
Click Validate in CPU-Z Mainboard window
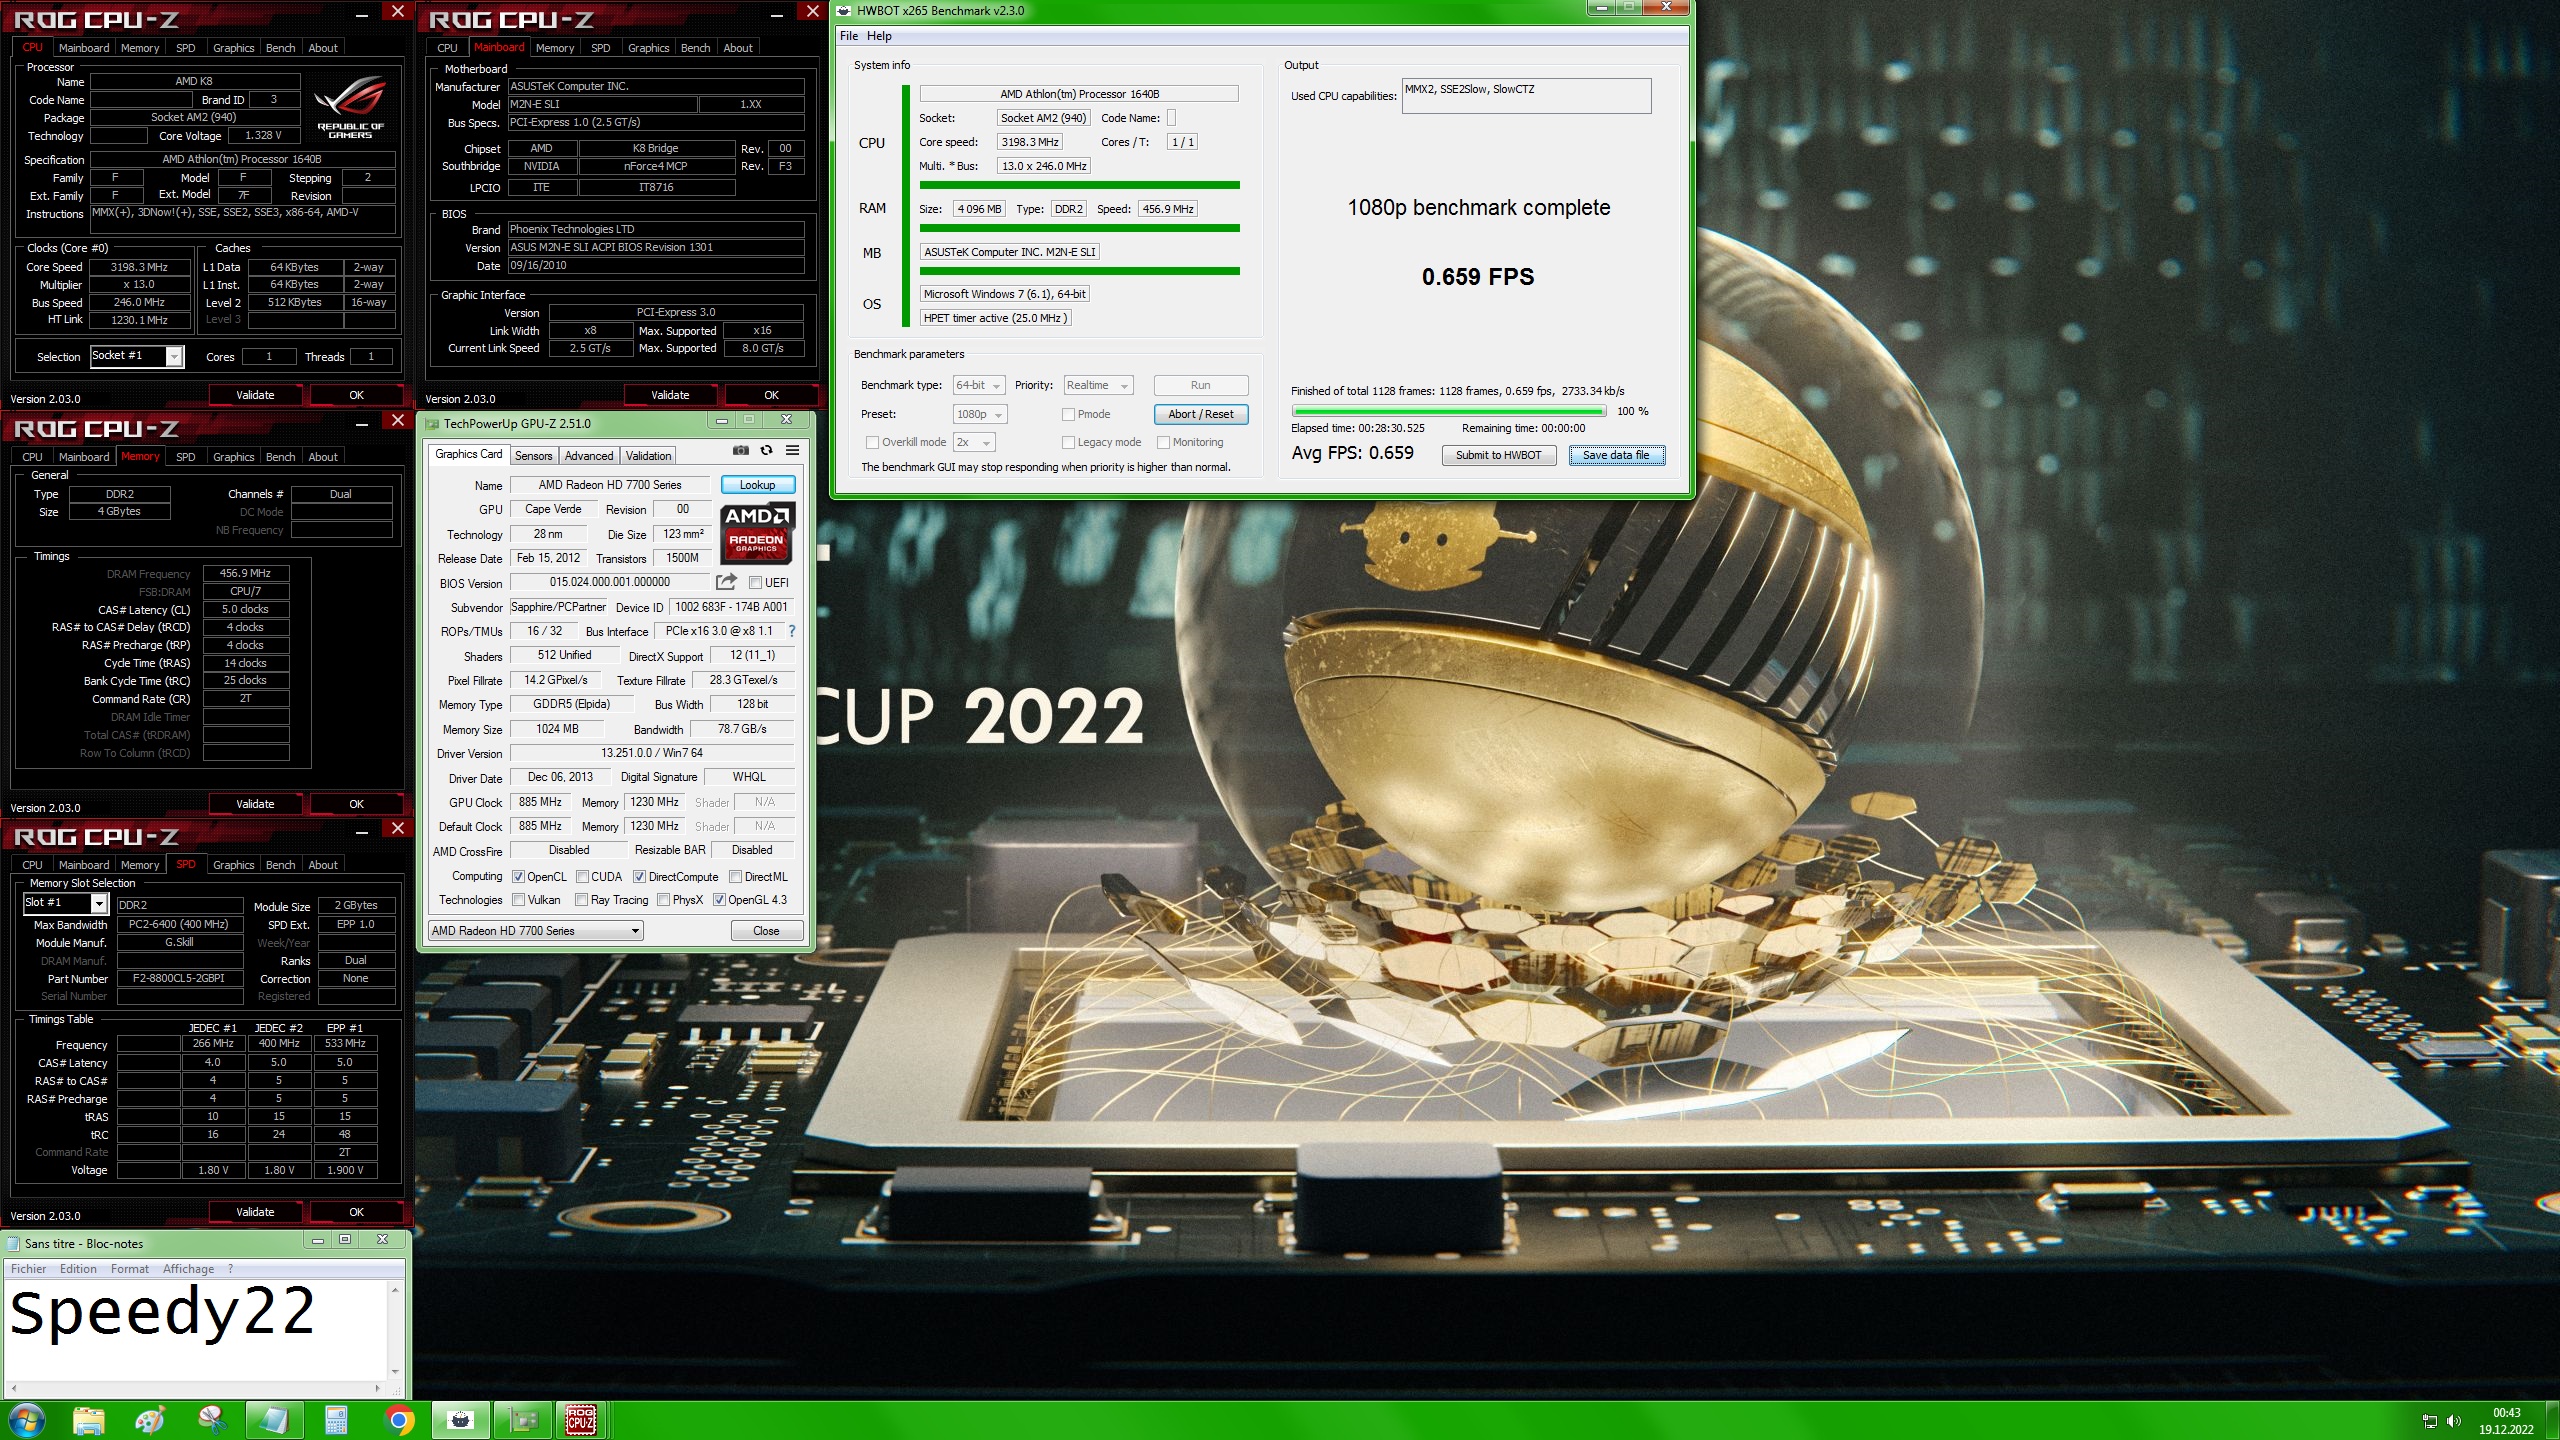pos(670,395)
